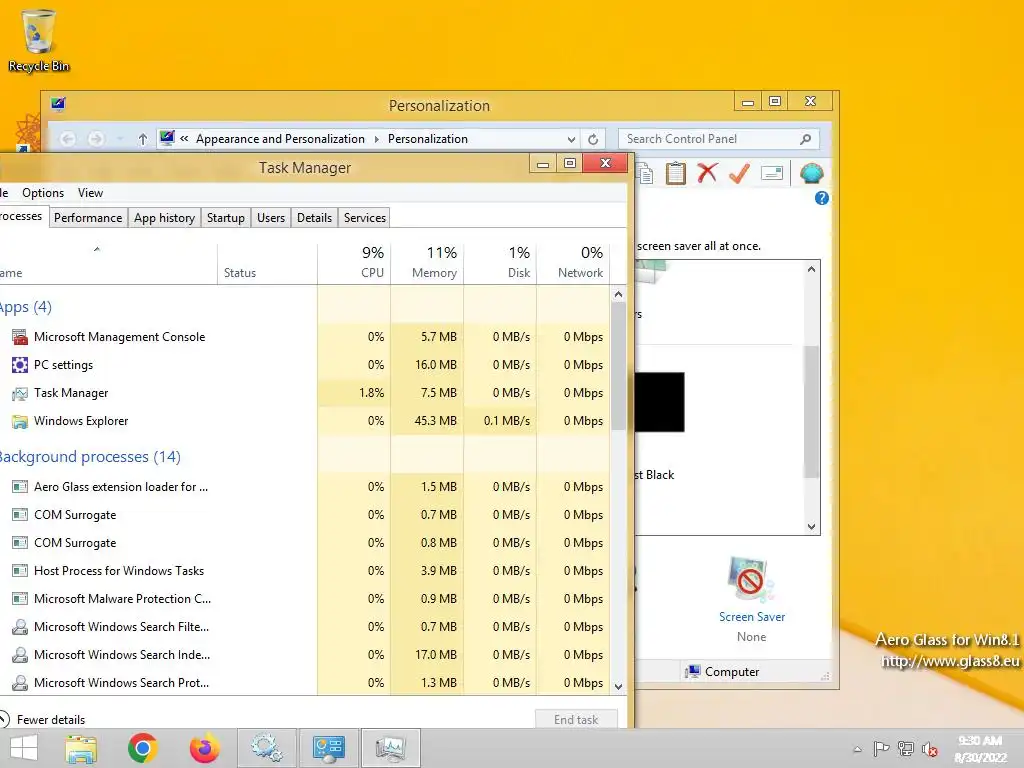The height and width of the screenshot is (768, 1024).
Task: Click the red X delete icon
Action: click(x=707, y=173)
